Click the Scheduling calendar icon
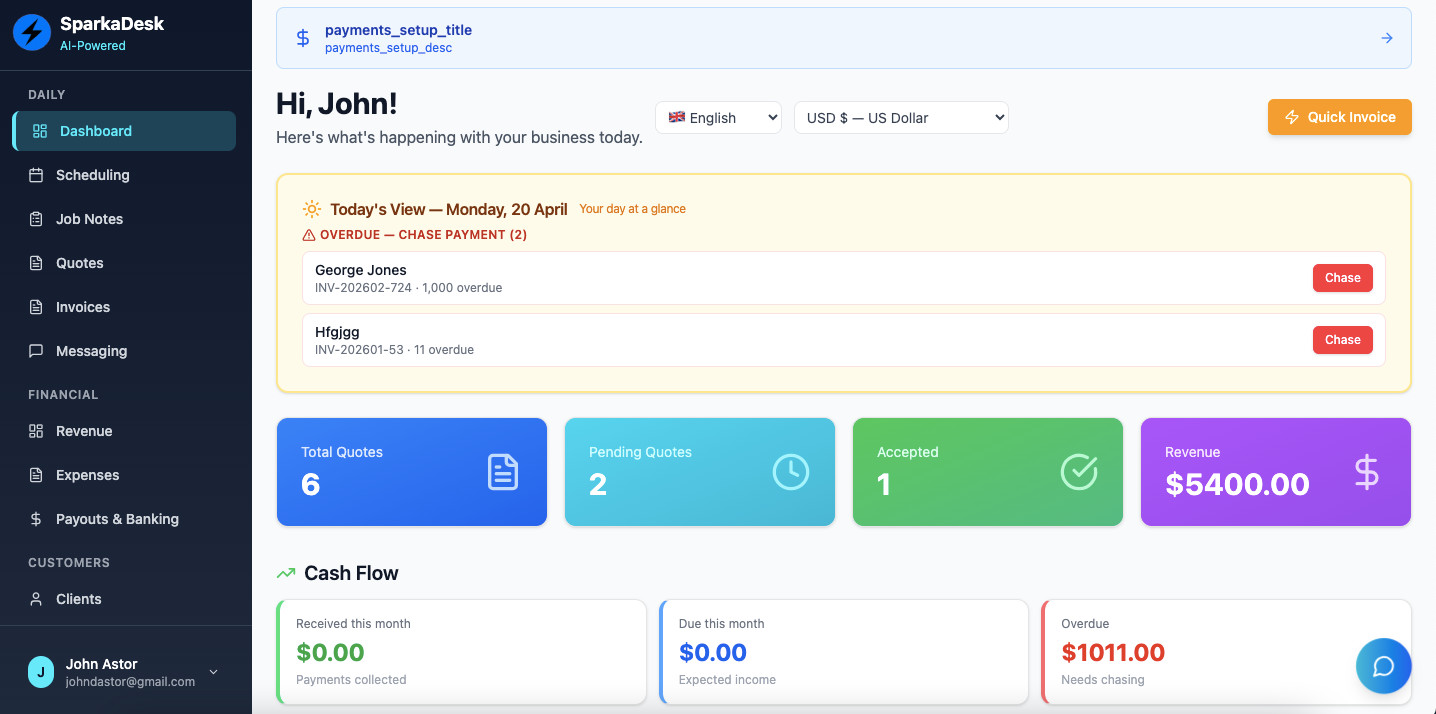This screenshot has width=1436, height=714. click(x=36, y=175)
